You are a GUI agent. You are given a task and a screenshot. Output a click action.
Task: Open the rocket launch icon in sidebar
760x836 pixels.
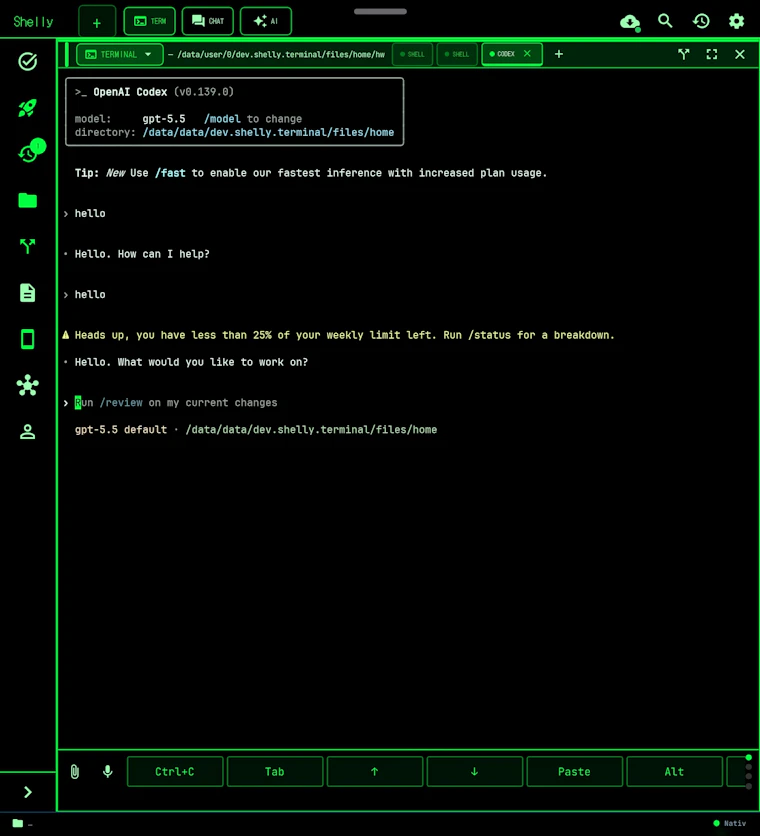(27, 108)
